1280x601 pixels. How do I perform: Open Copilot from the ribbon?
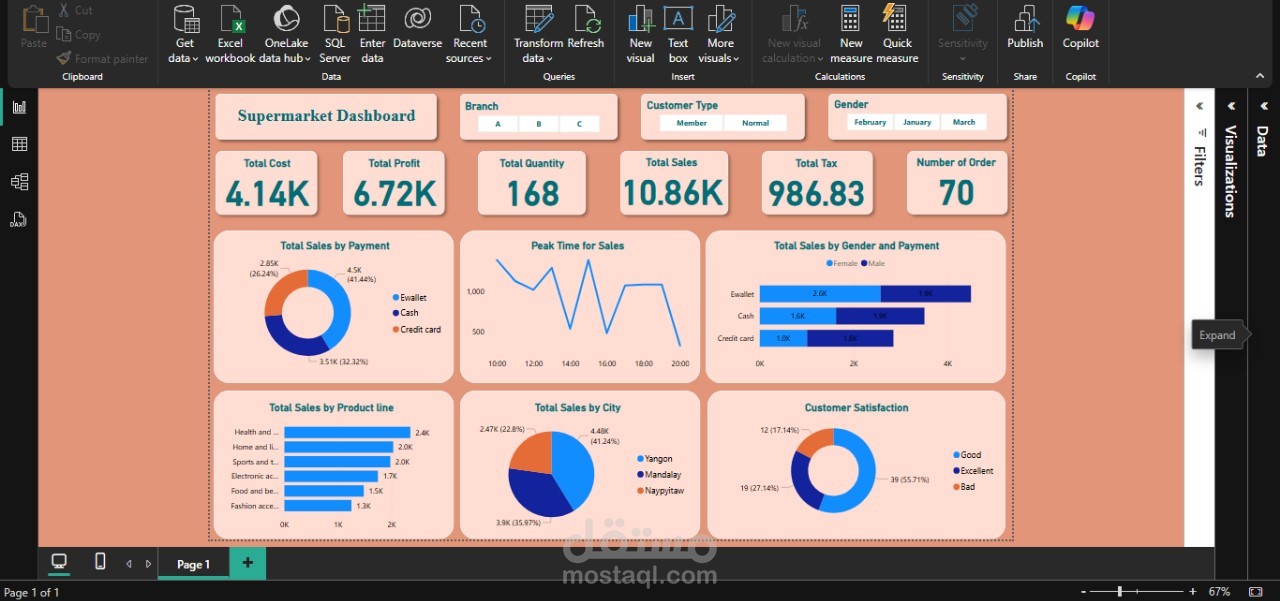tap(1080, 27)
